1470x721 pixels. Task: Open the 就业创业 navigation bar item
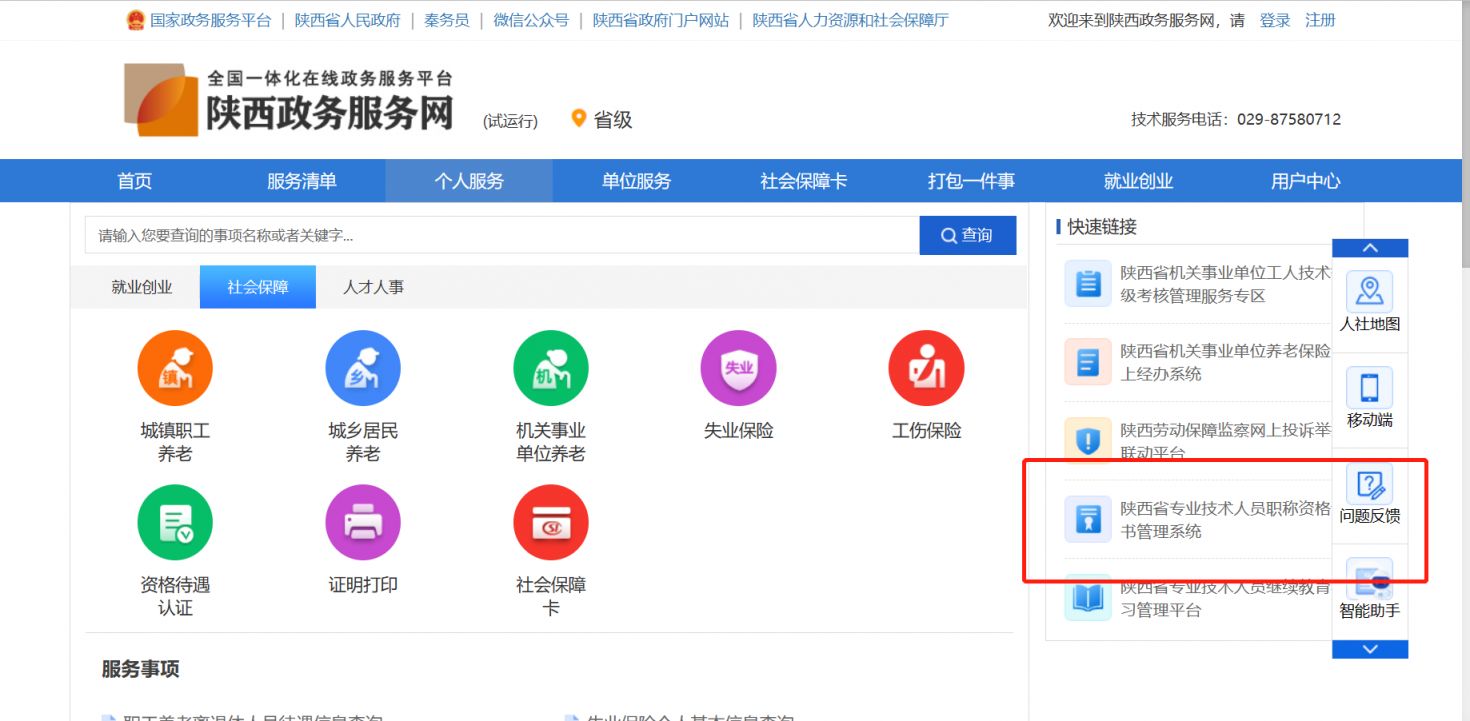click(x=1138, y=181)
